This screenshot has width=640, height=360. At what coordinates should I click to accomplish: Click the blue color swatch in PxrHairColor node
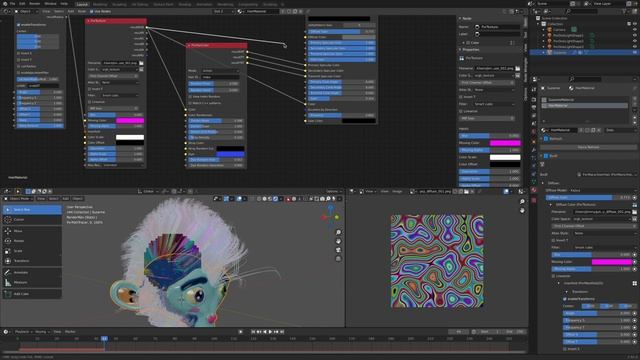230,154
